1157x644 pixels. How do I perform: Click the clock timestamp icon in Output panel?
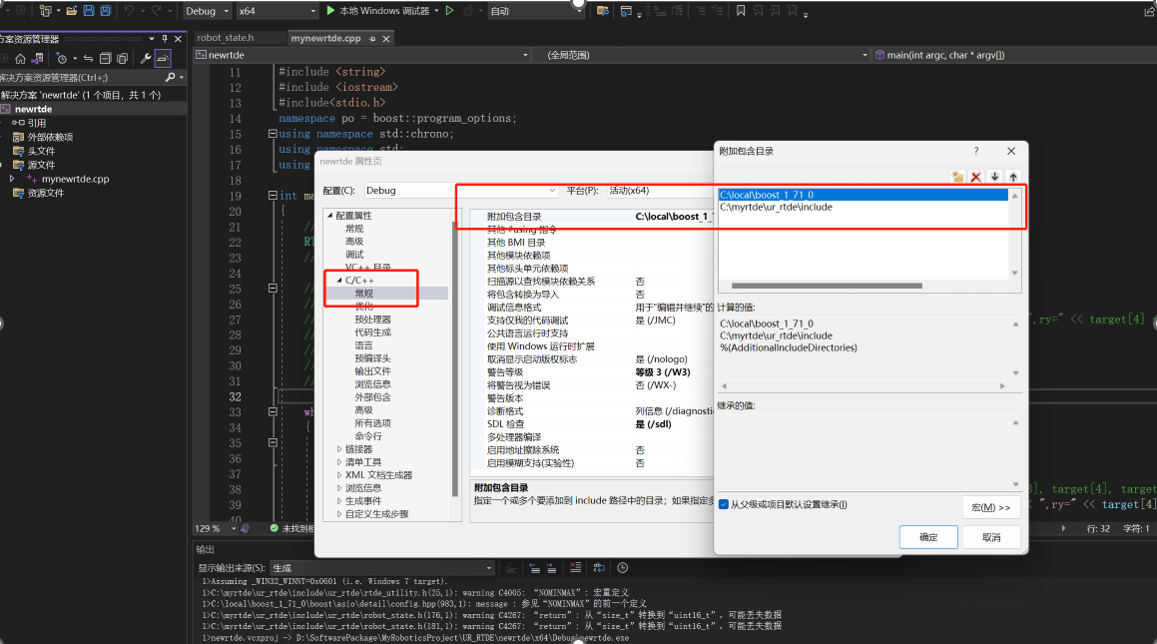pos(623,567)
